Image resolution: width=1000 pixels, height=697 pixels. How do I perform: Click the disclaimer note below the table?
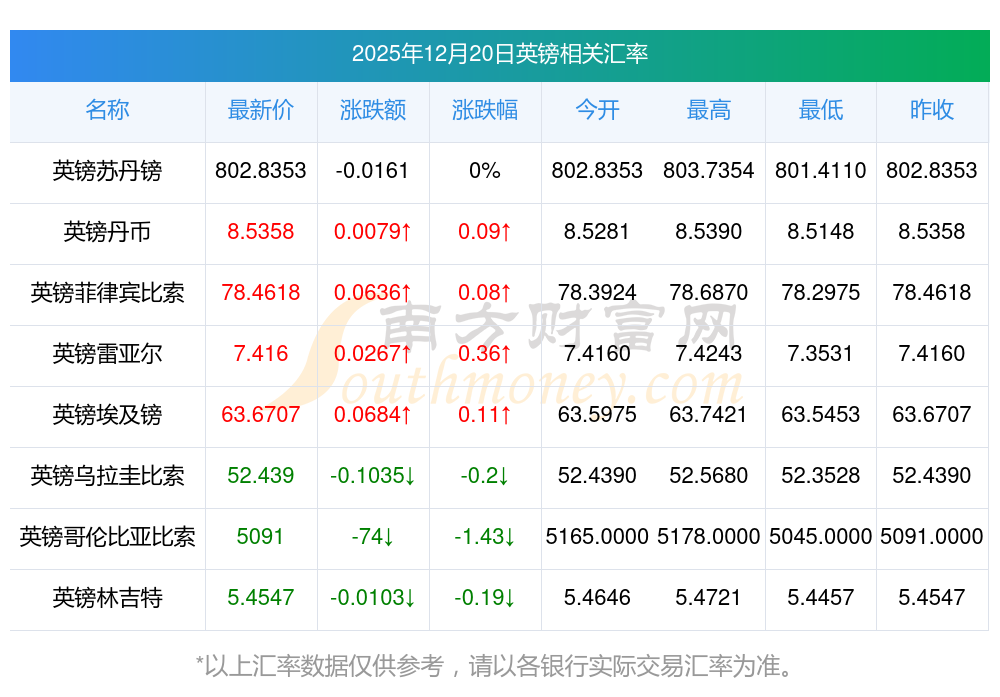495,666
